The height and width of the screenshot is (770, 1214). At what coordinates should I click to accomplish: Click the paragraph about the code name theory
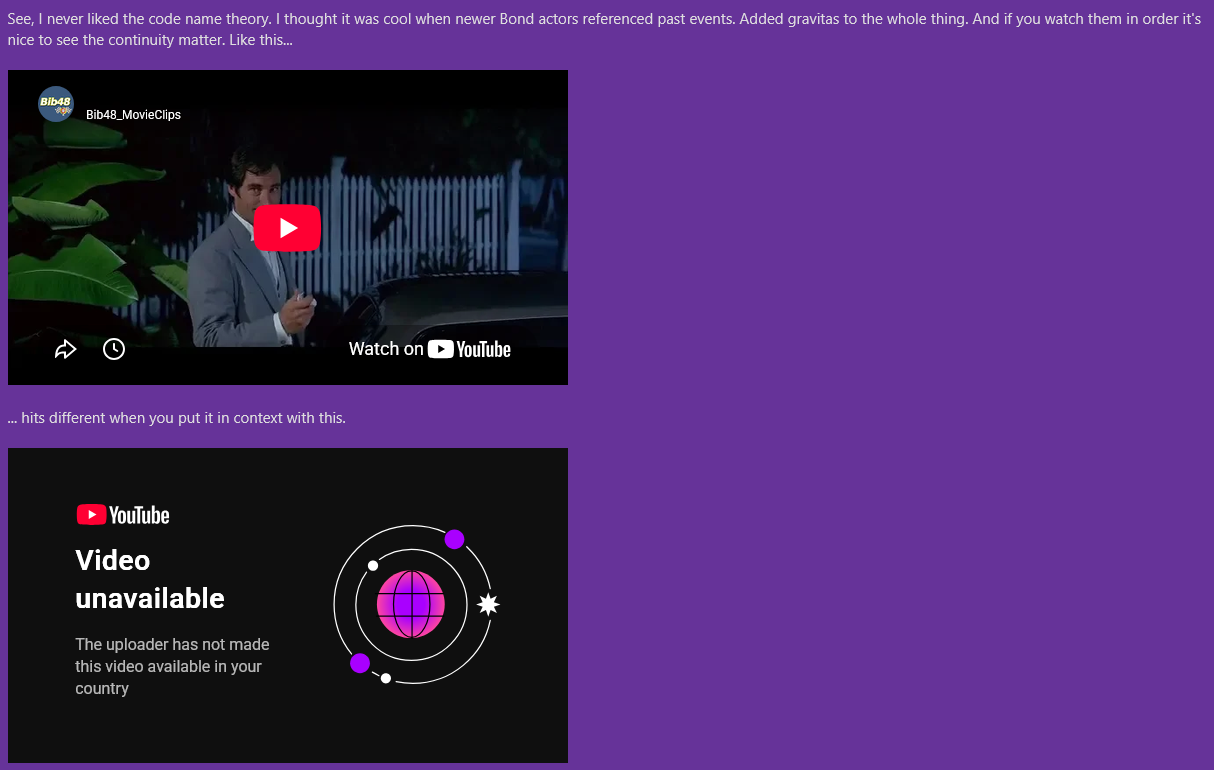[x=604, y=30]
